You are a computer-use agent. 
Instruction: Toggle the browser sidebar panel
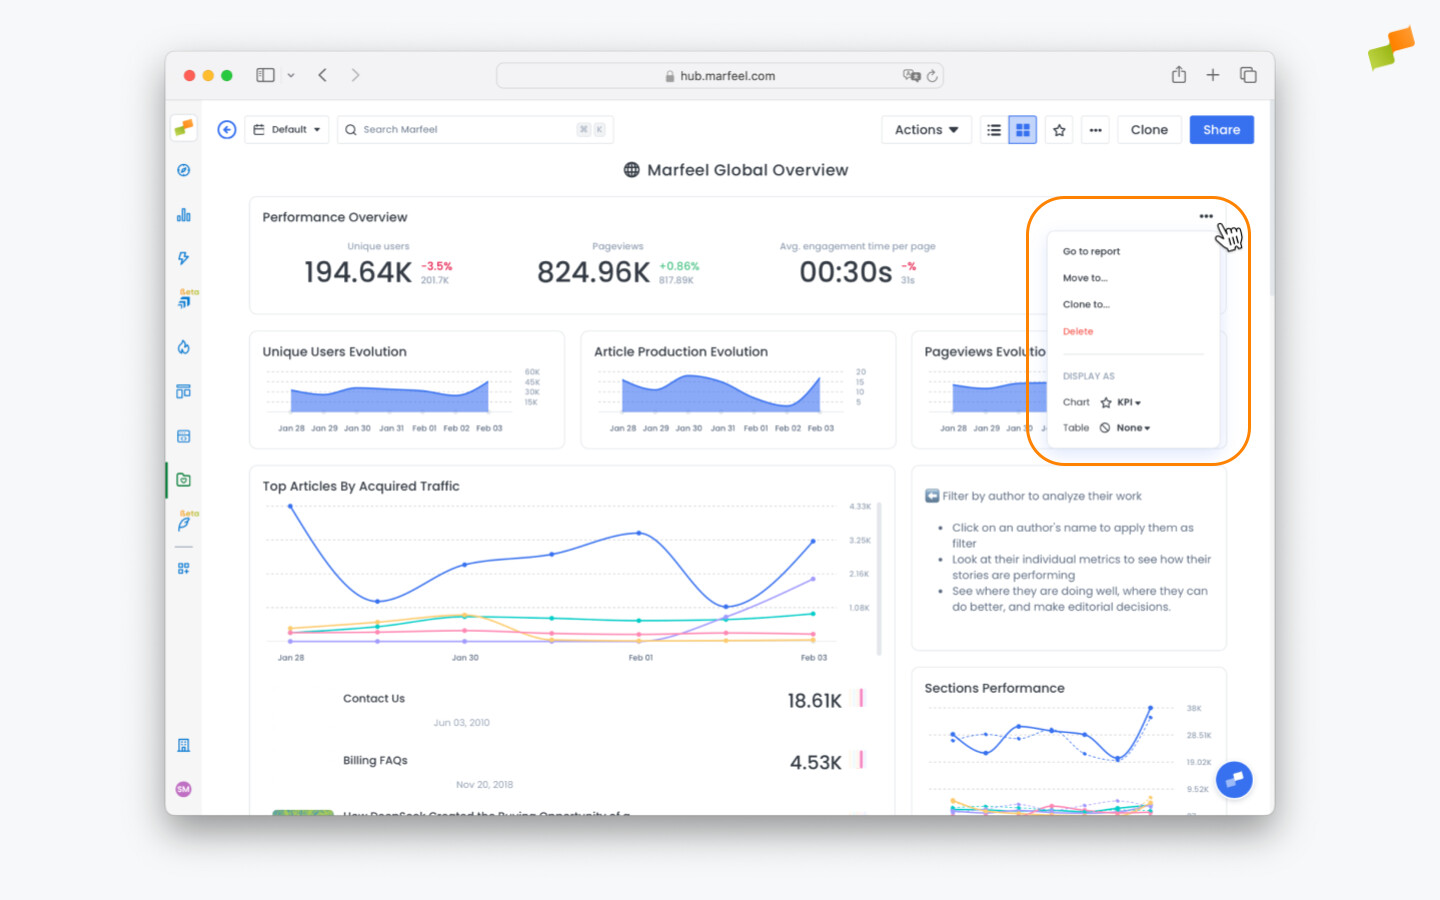(x=265, y=75)
